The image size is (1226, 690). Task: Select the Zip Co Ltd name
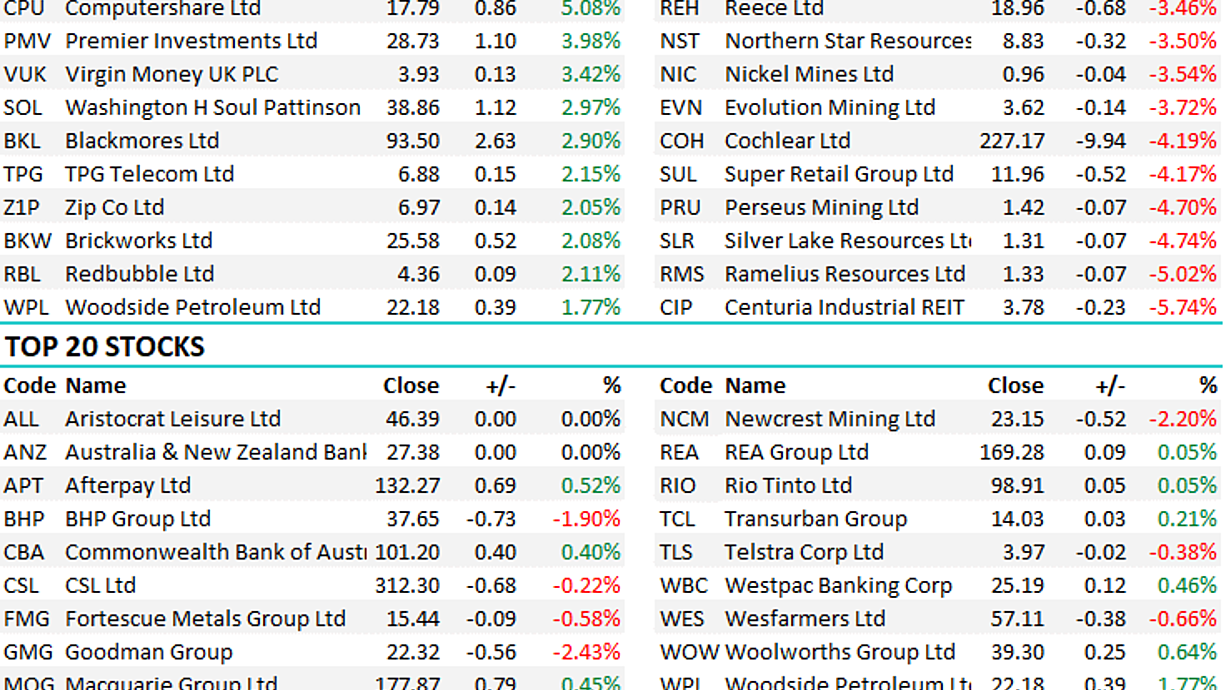tap(114, 207)
